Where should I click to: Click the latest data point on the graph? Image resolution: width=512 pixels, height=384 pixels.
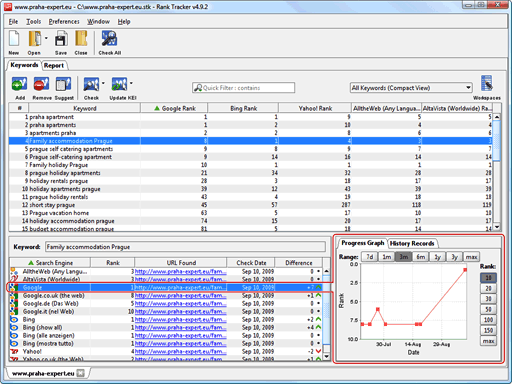pyautogui.click(x=465, y=270)
